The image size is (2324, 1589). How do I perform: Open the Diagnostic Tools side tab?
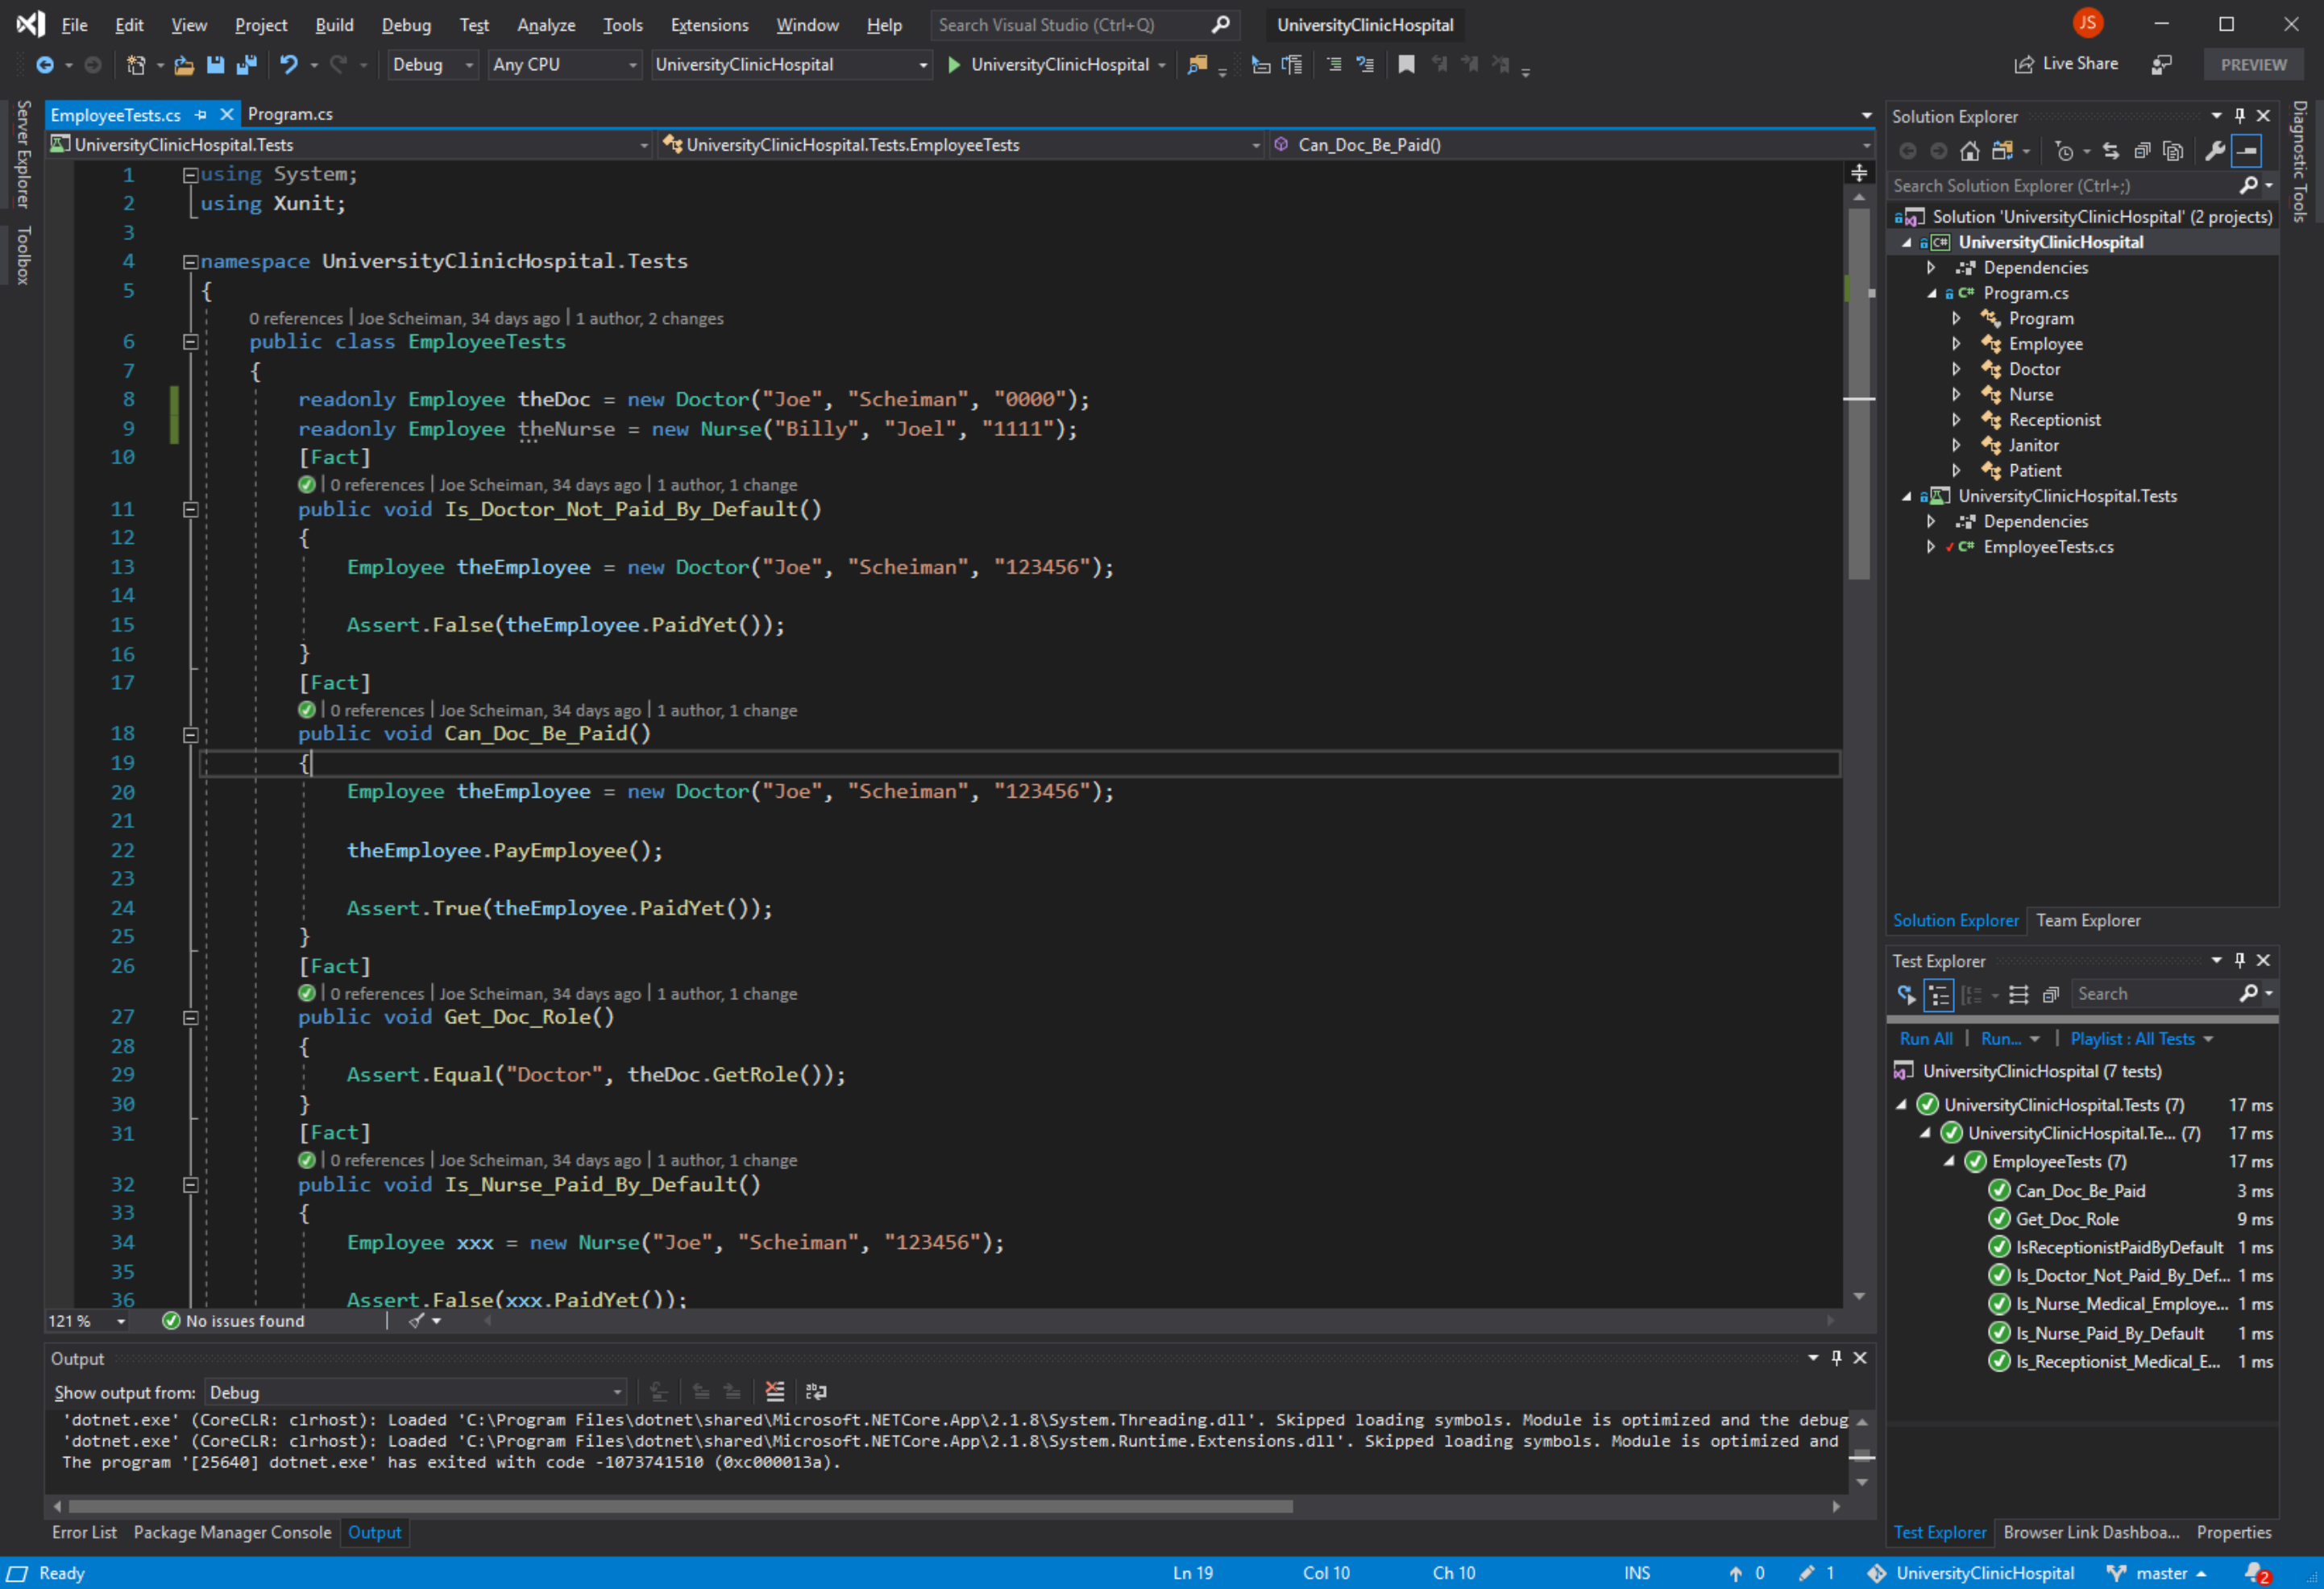[x=2299, y=161]
